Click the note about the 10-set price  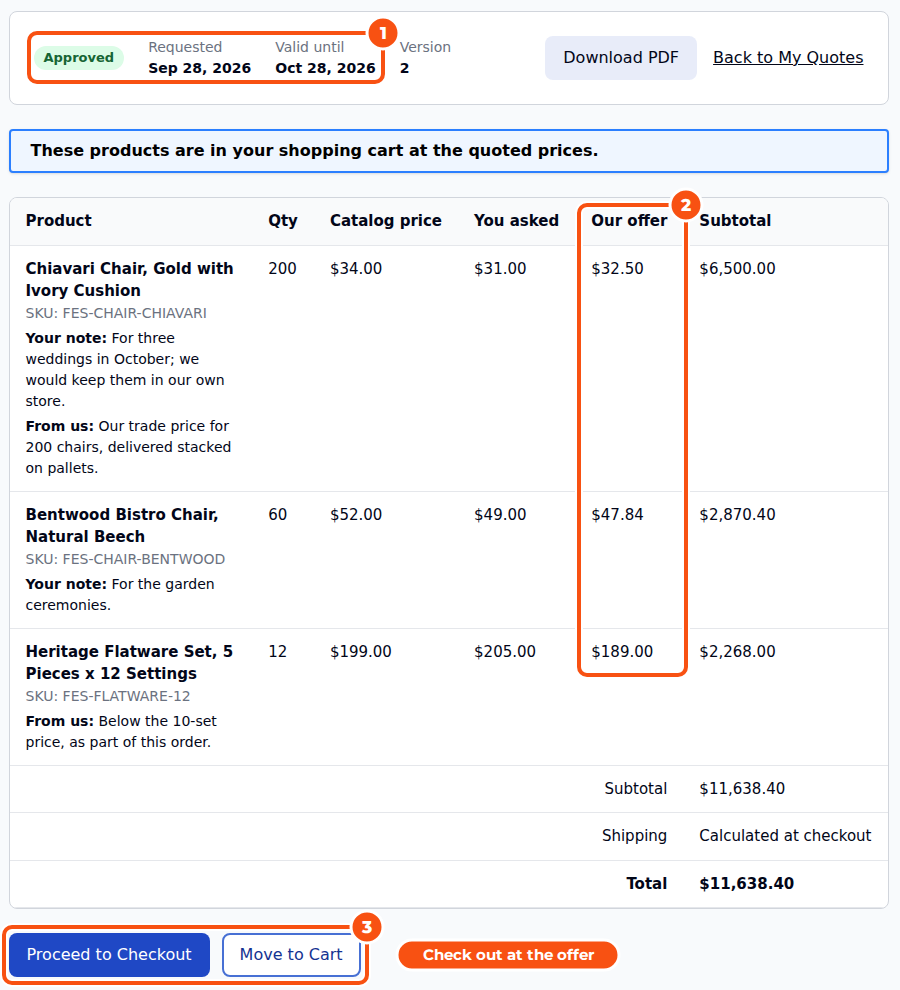coord(121,731)
